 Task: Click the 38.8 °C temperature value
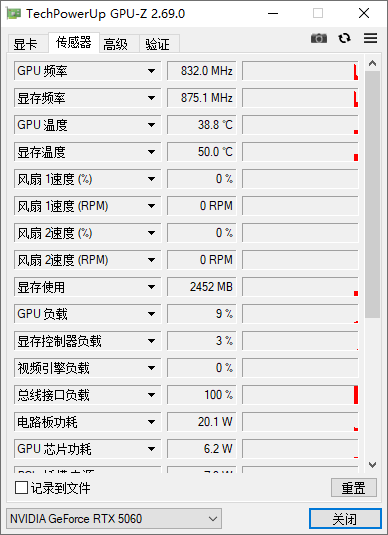(201, 125)
